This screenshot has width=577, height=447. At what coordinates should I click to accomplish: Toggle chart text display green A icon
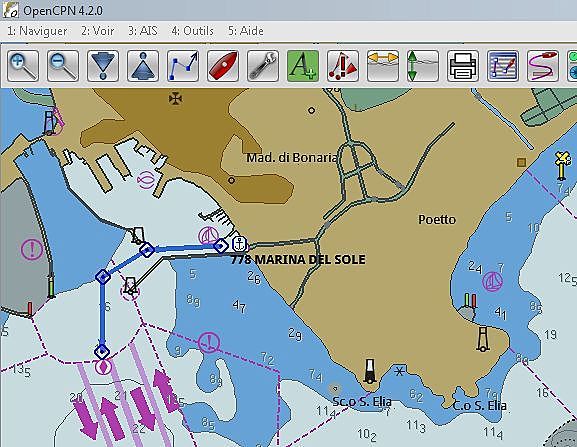click(x=303, y=66)
